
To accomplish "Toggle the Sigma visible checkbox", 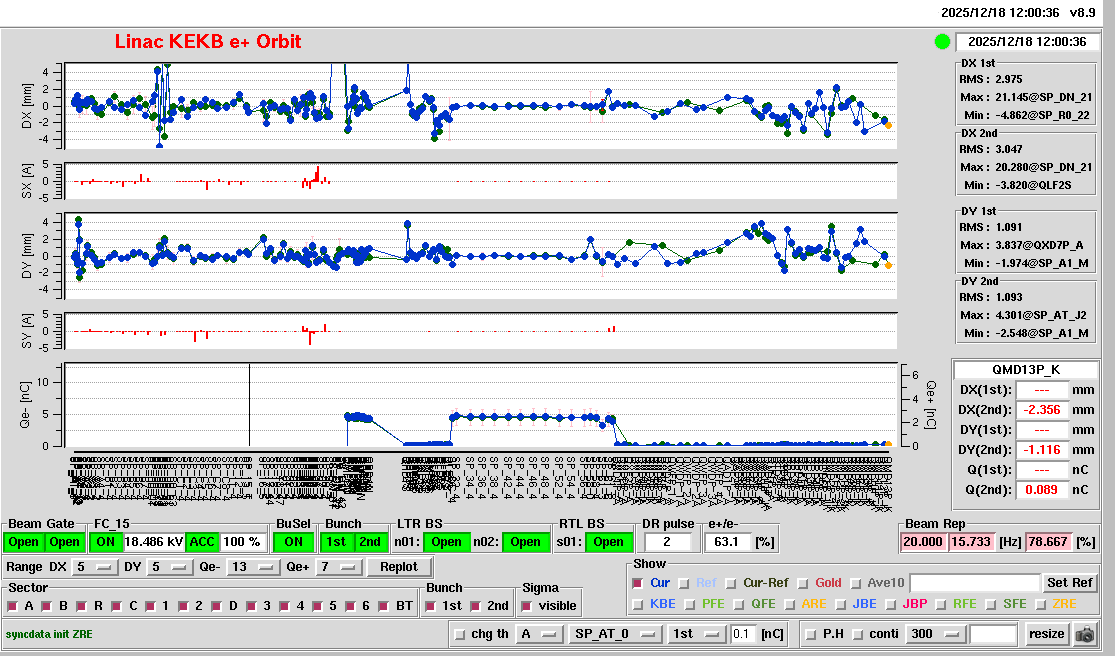I will [x=527, y=606].
